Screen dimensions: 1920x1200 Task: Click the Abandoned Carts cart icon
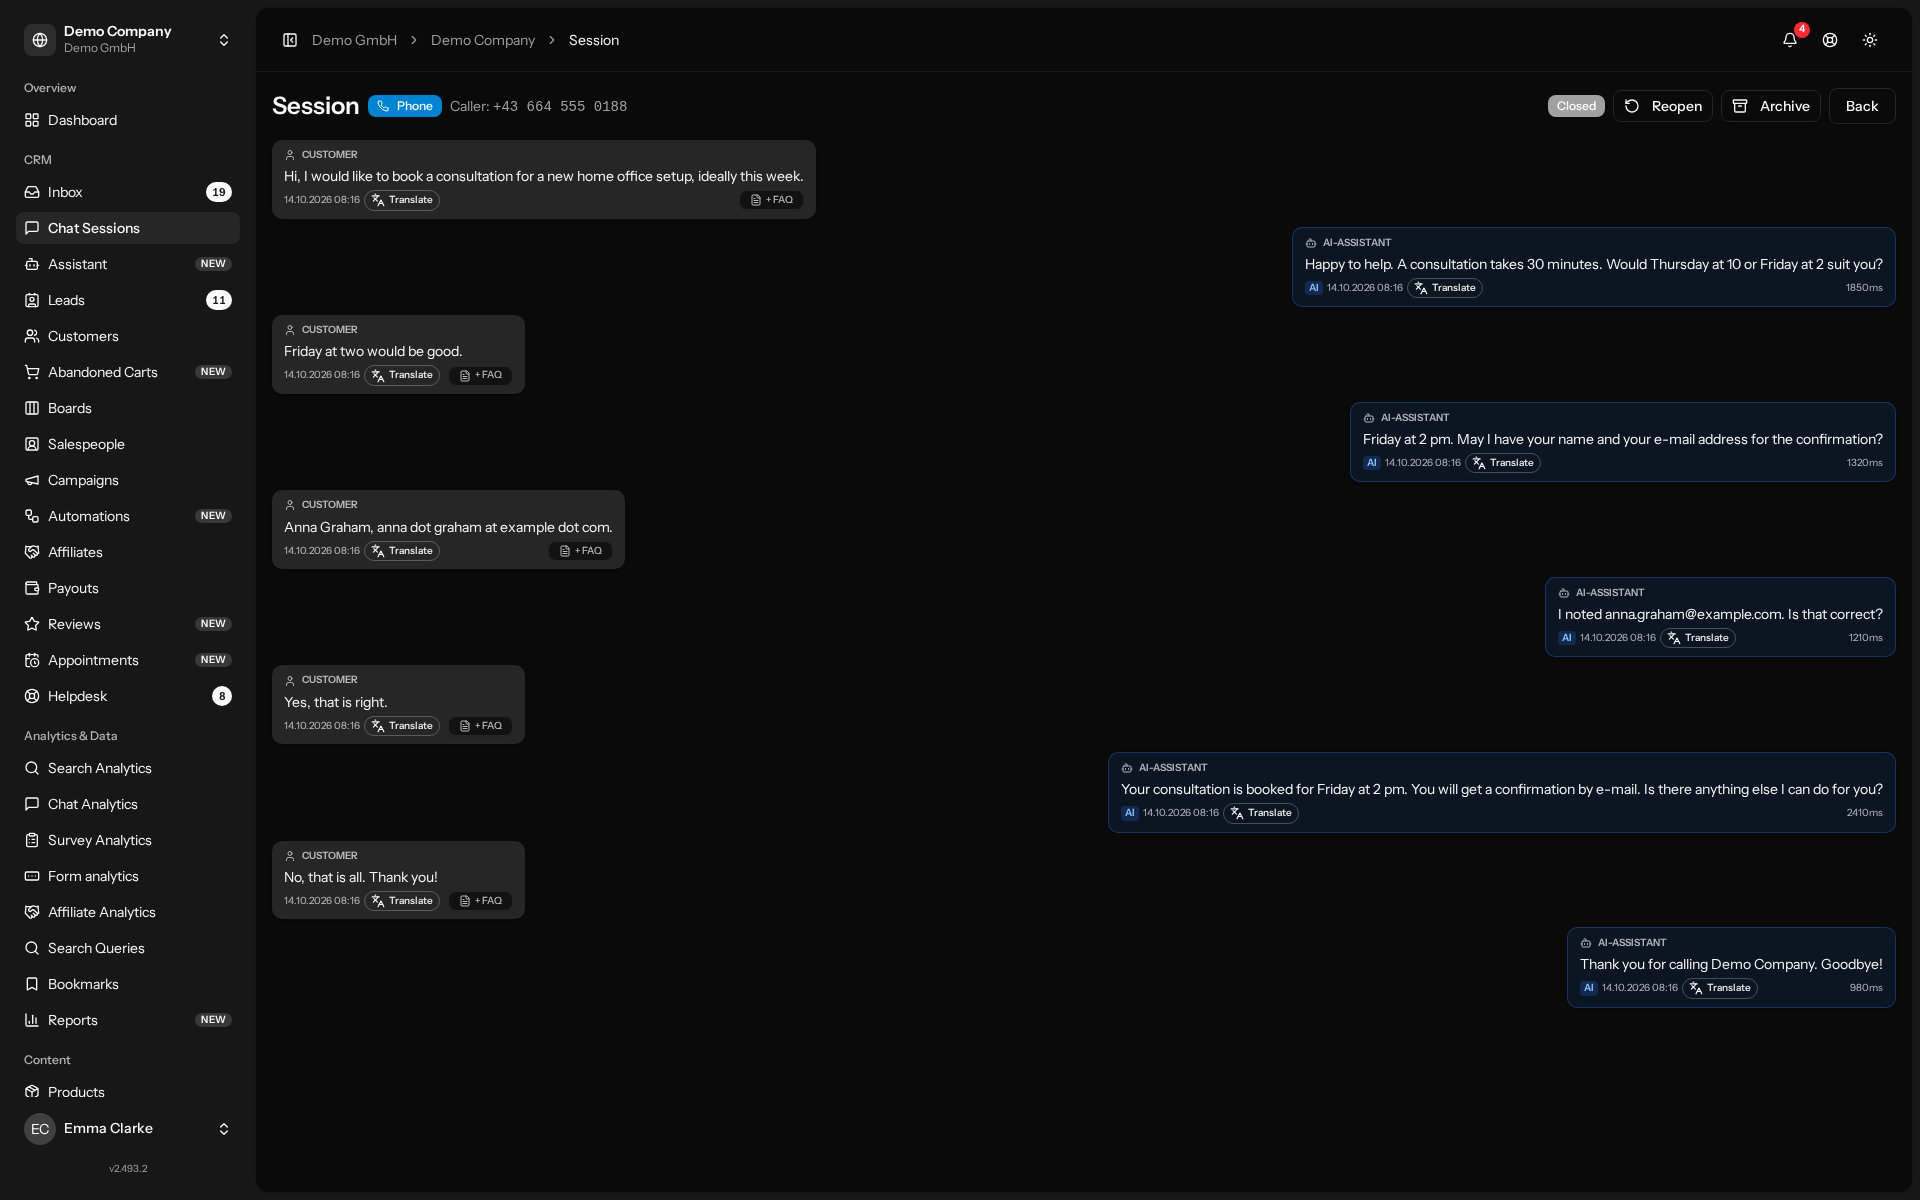pos(32,372)
